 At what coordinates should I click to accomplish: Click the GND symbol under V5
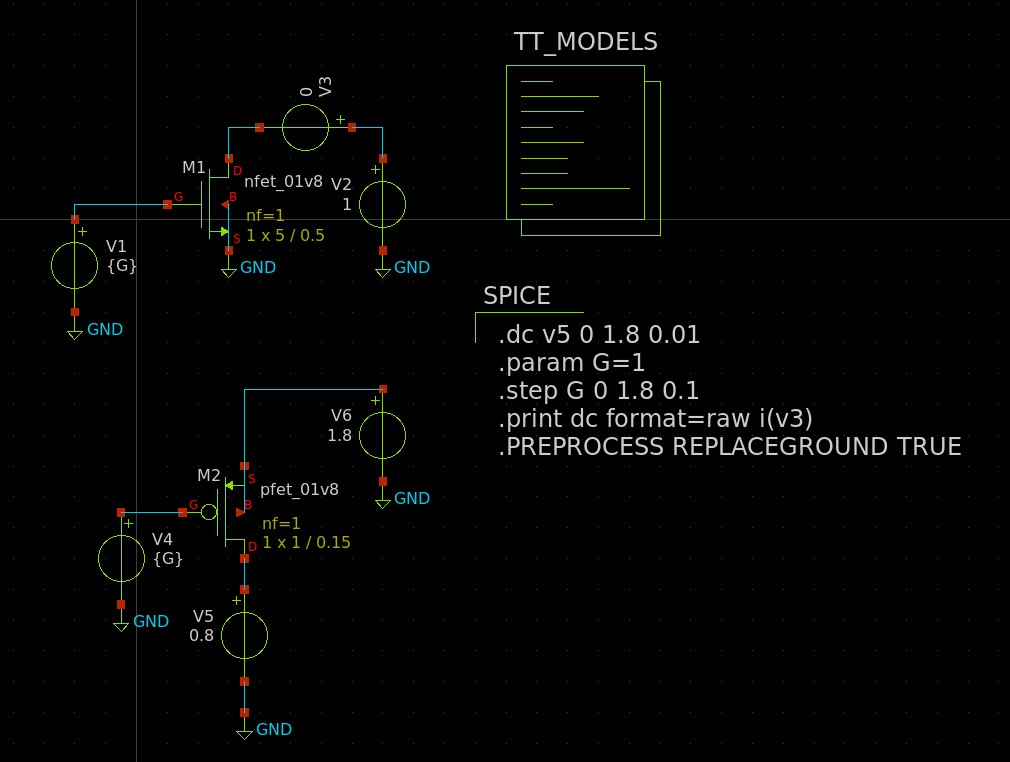(245, 731)
